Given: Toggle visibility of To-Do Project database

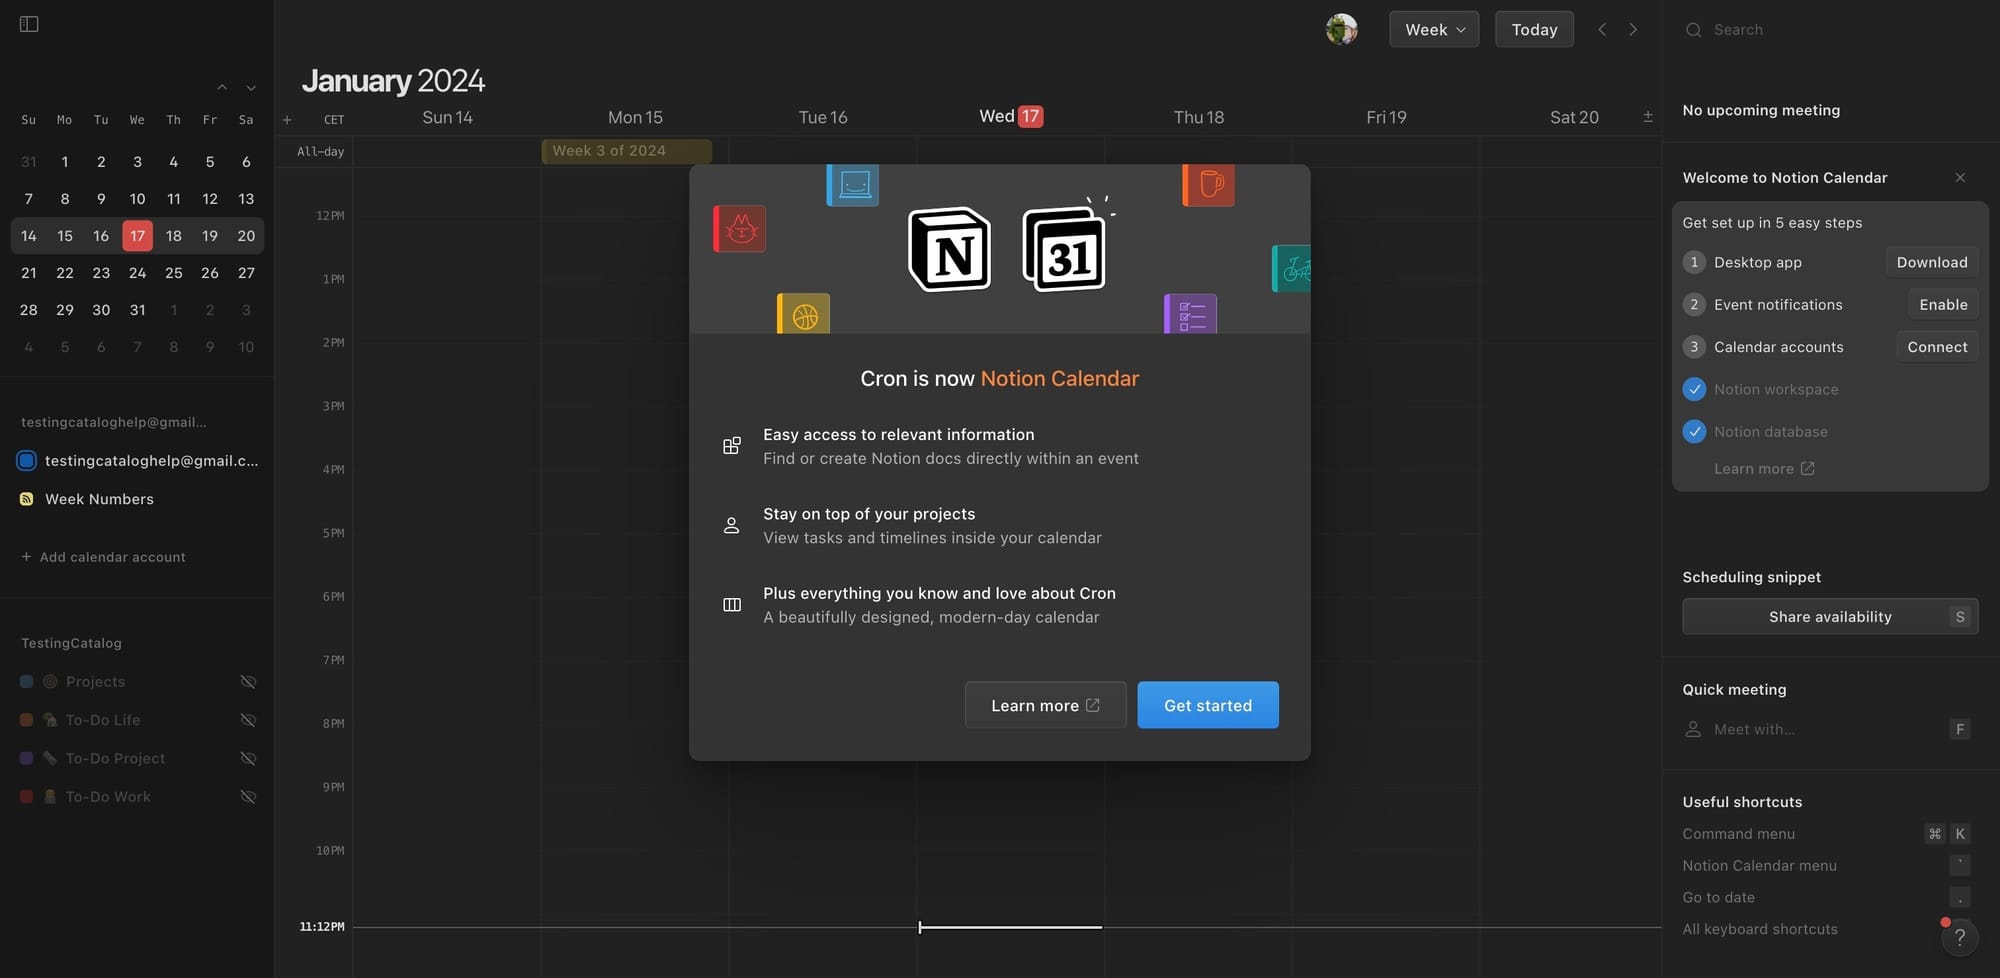Looking at the screenshot, I should click(x=248, y=758).
